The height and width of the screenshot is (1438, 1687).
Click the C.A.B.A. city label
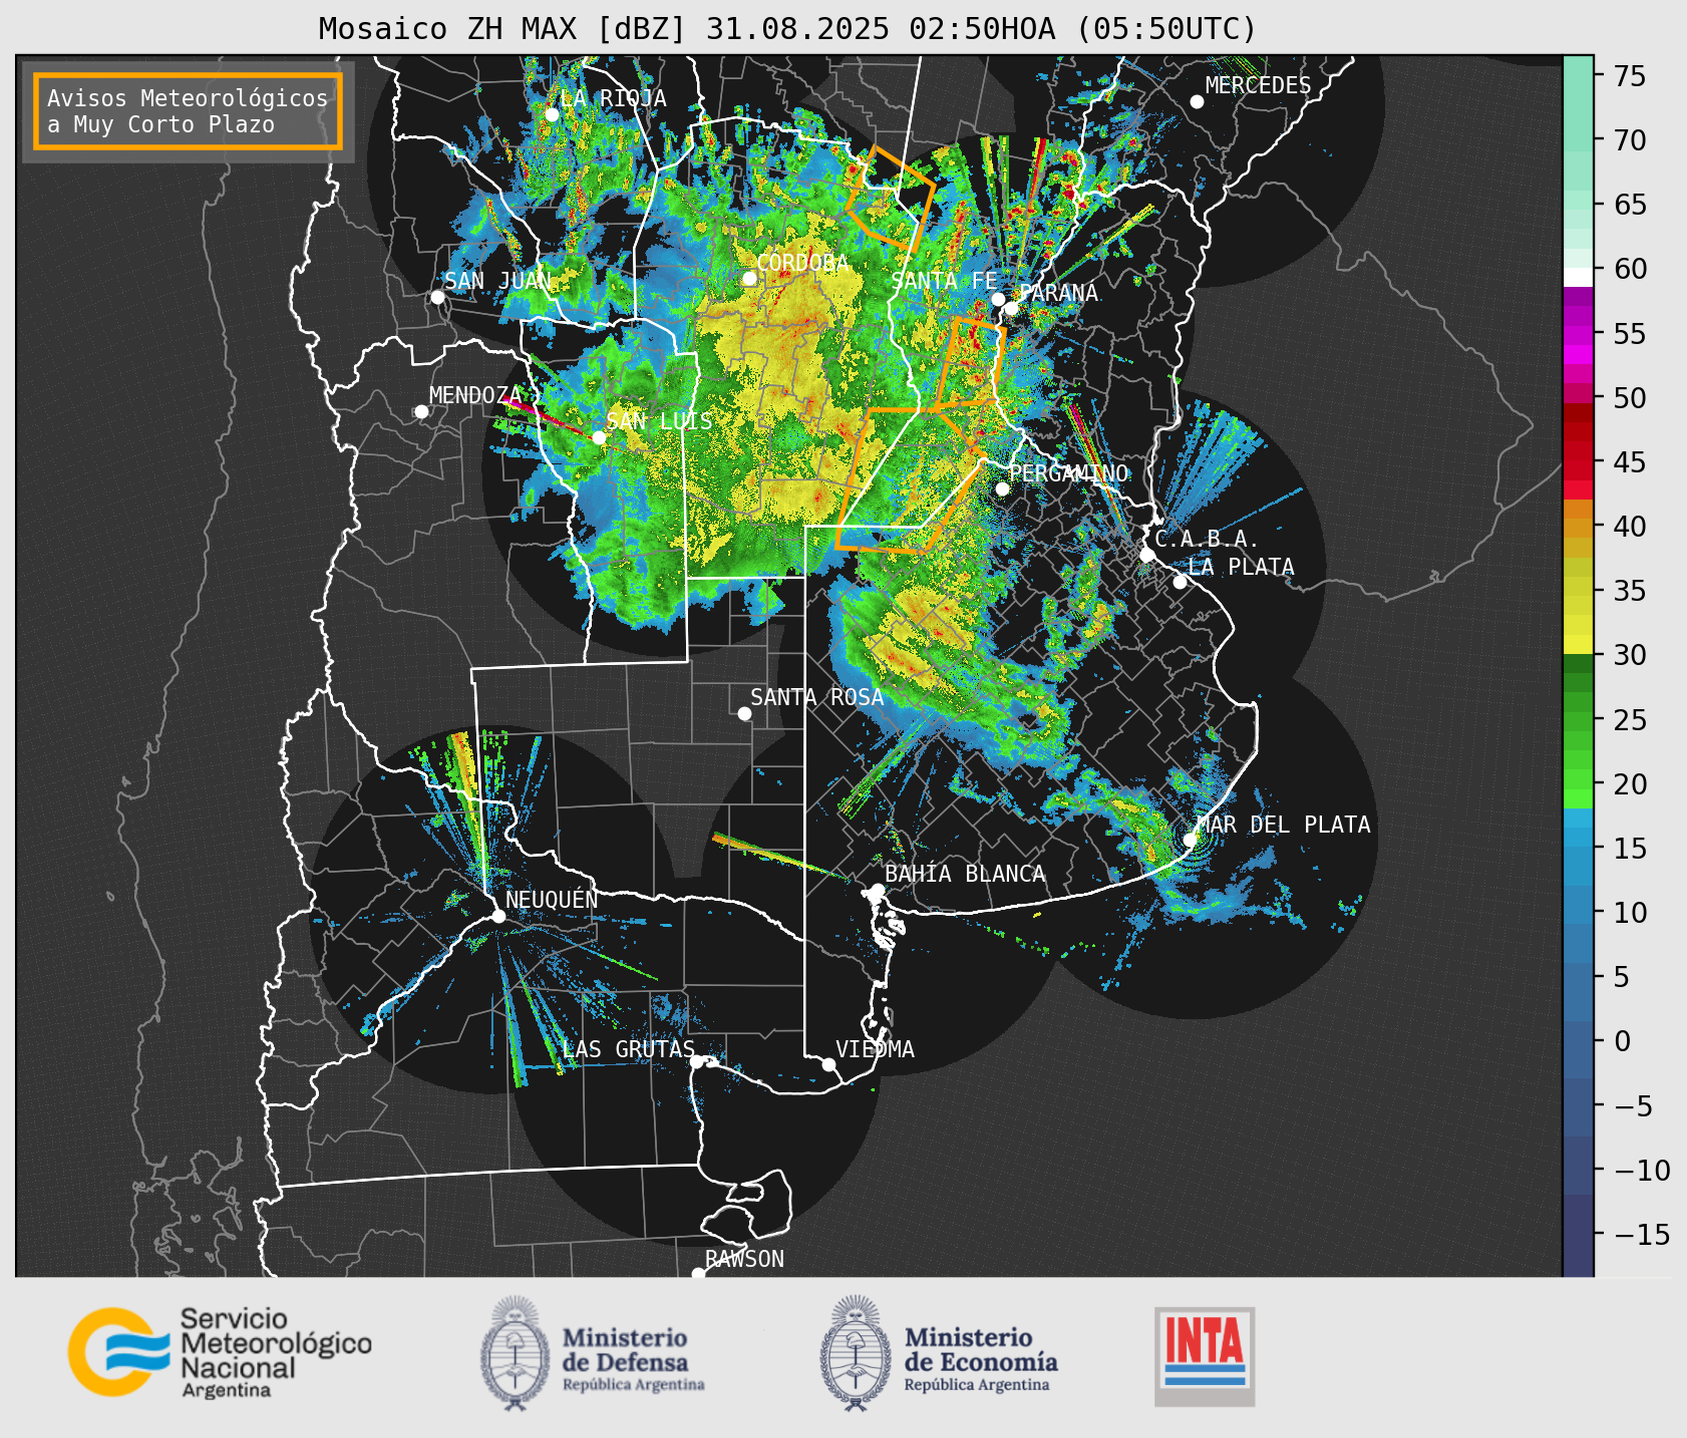coord(1207,539)
